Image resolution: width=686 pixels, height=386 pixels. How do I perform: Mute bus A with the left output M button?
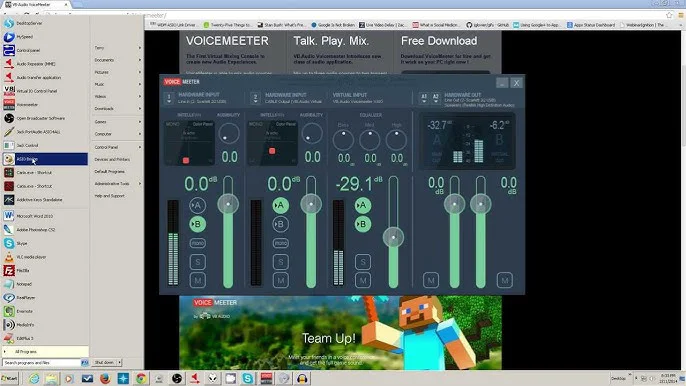pos(431,281)
